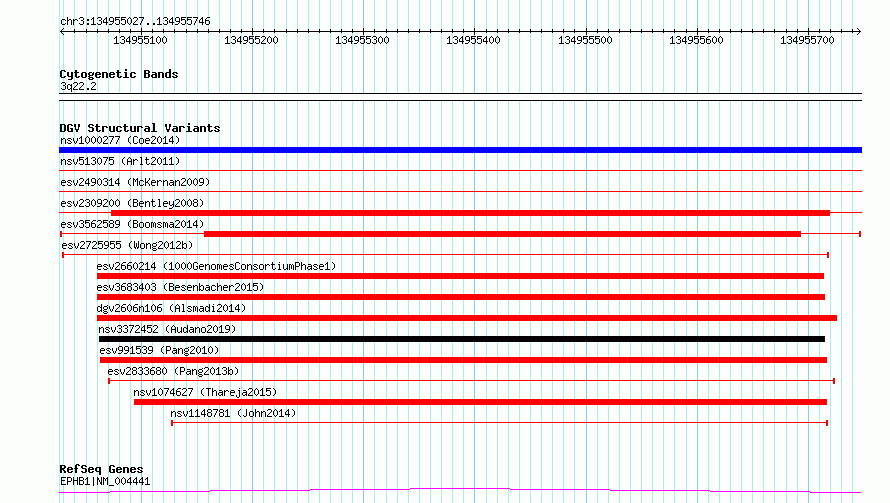Click the RefSeq Genes track title
This screenshot has height=503, width=890.
pyautogui.click(x=101, y=470)
